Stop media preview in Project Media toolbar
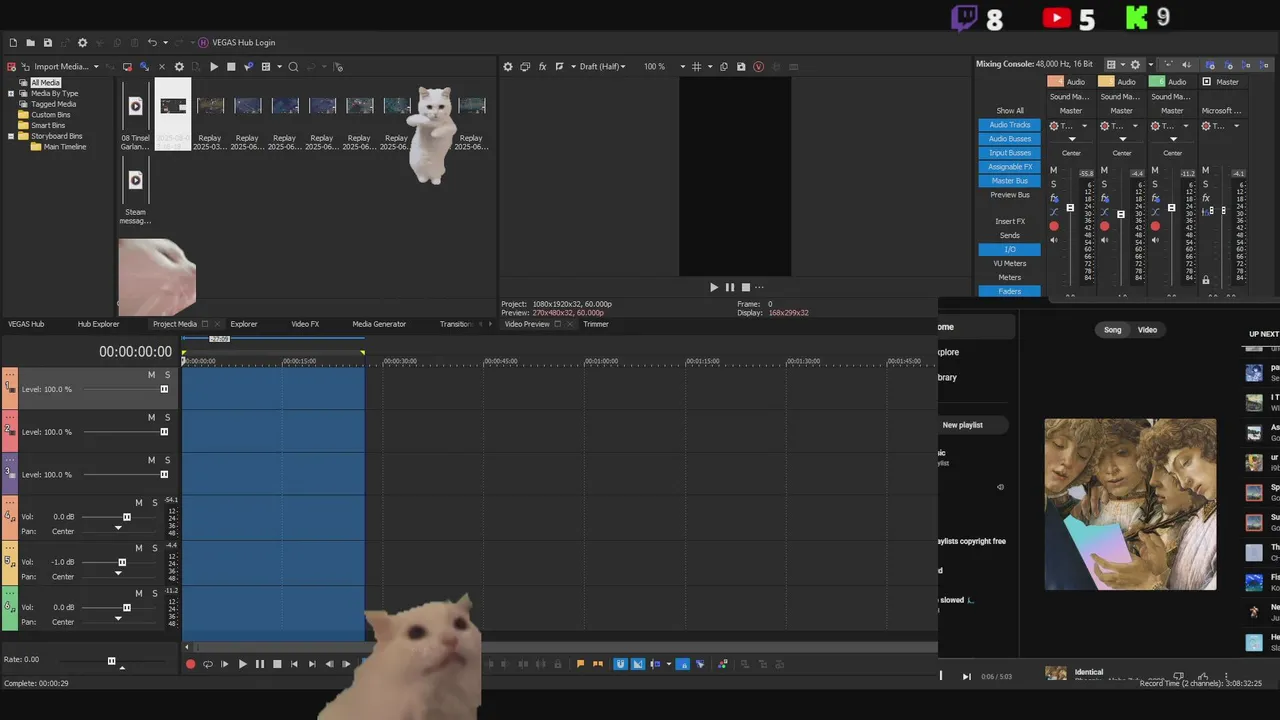Screen dimensions: 1280x720 coord(231,67)
